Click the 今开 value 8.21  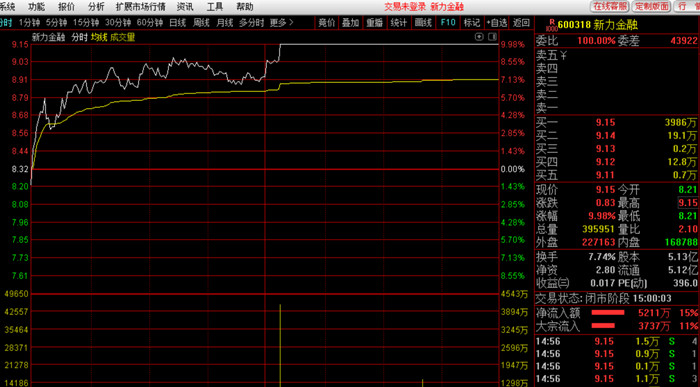tap(688, 190)
